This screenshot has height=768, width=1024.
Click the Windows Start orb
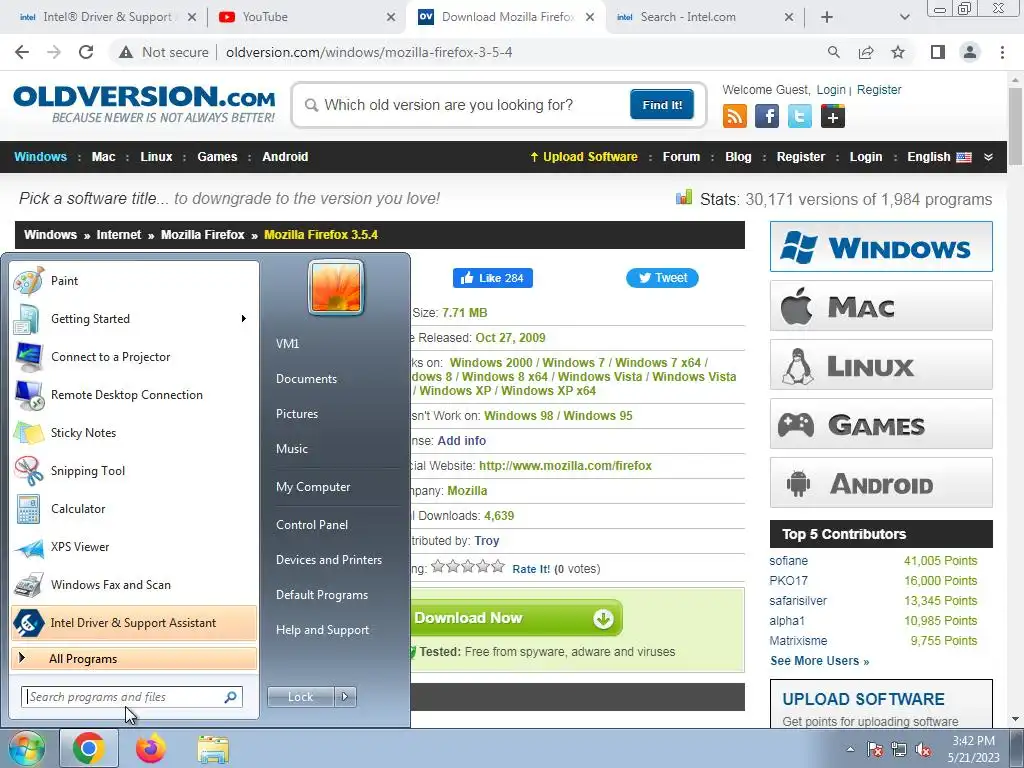pyautogui.click(x=26, y=749)
